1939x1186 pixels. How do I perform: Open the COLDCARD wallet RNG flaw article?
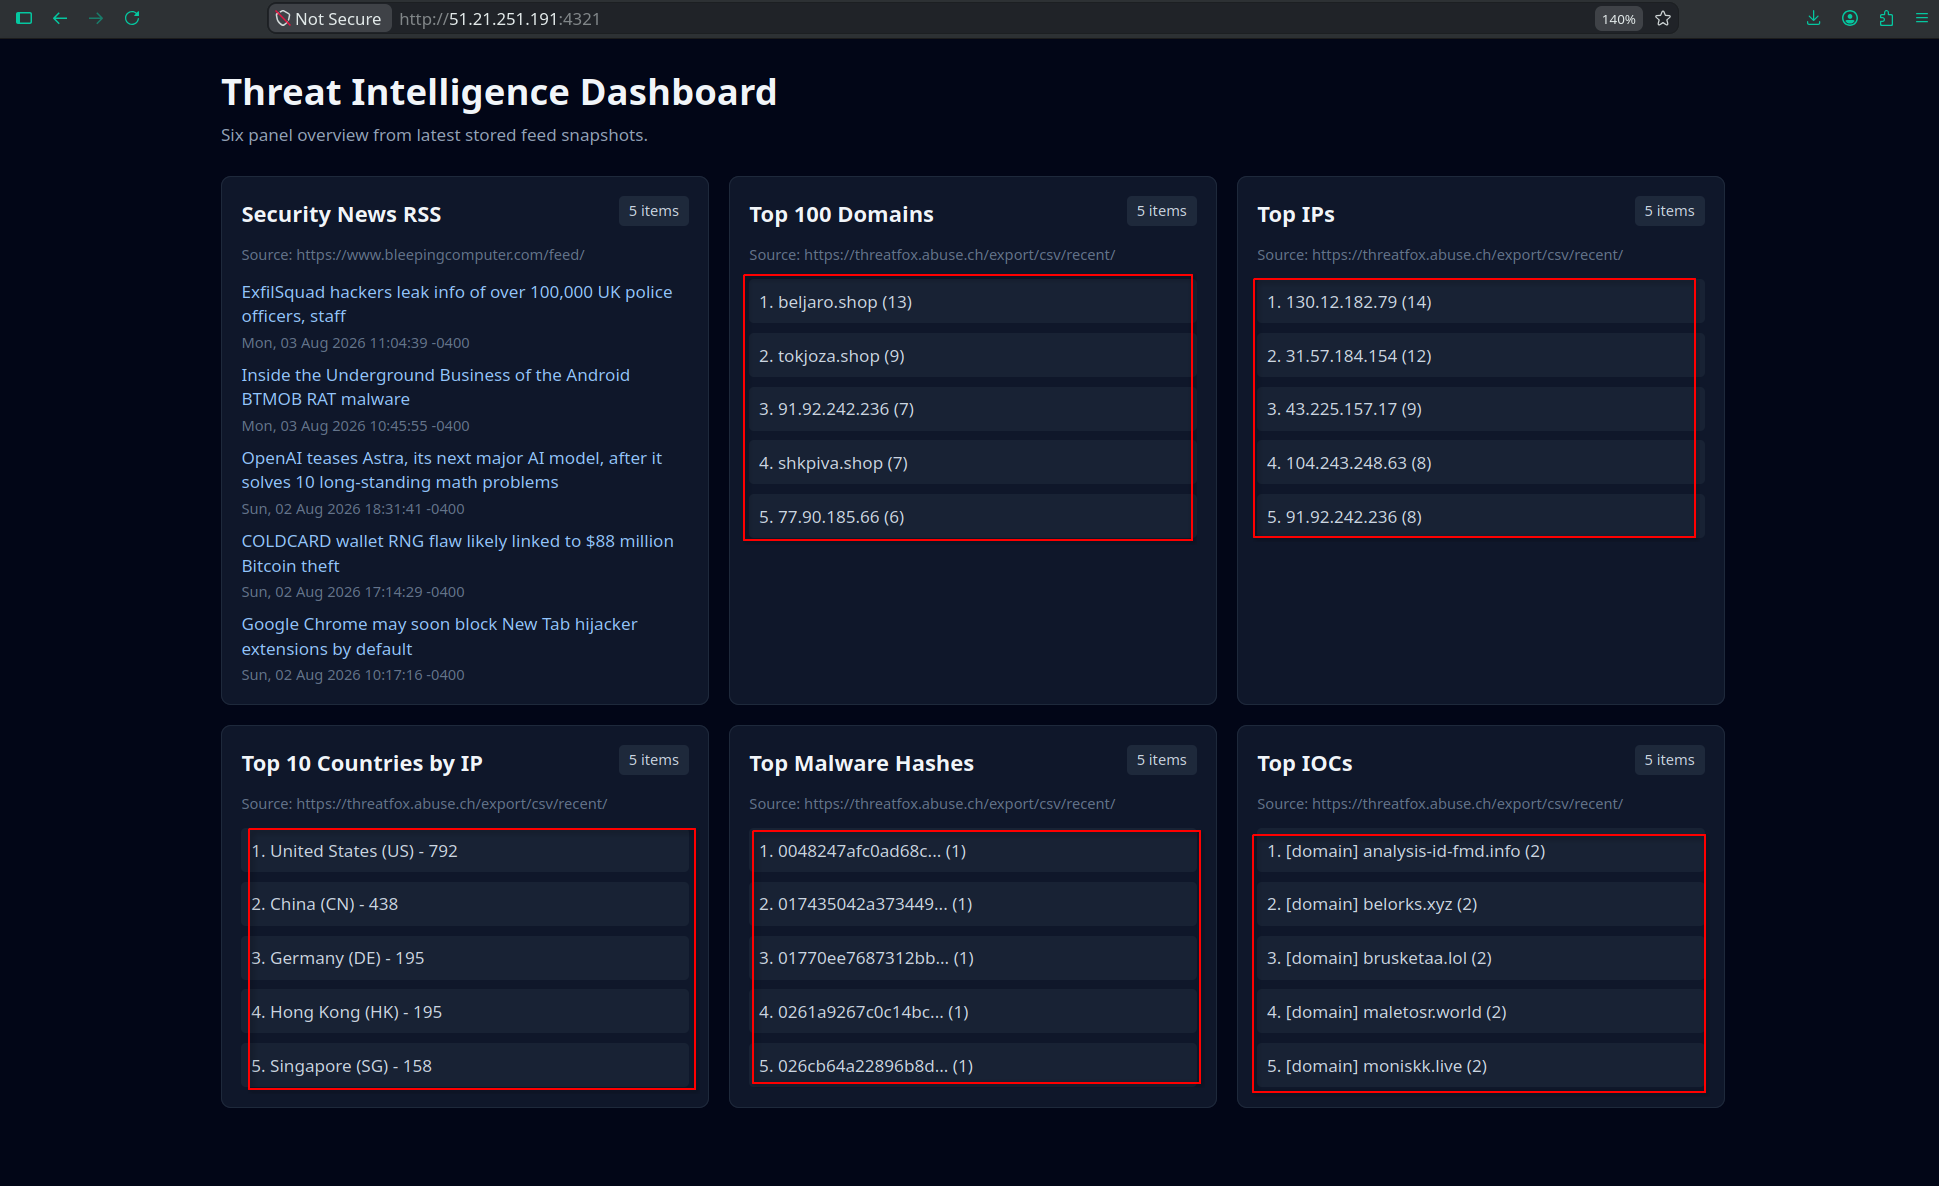point(458,553)
